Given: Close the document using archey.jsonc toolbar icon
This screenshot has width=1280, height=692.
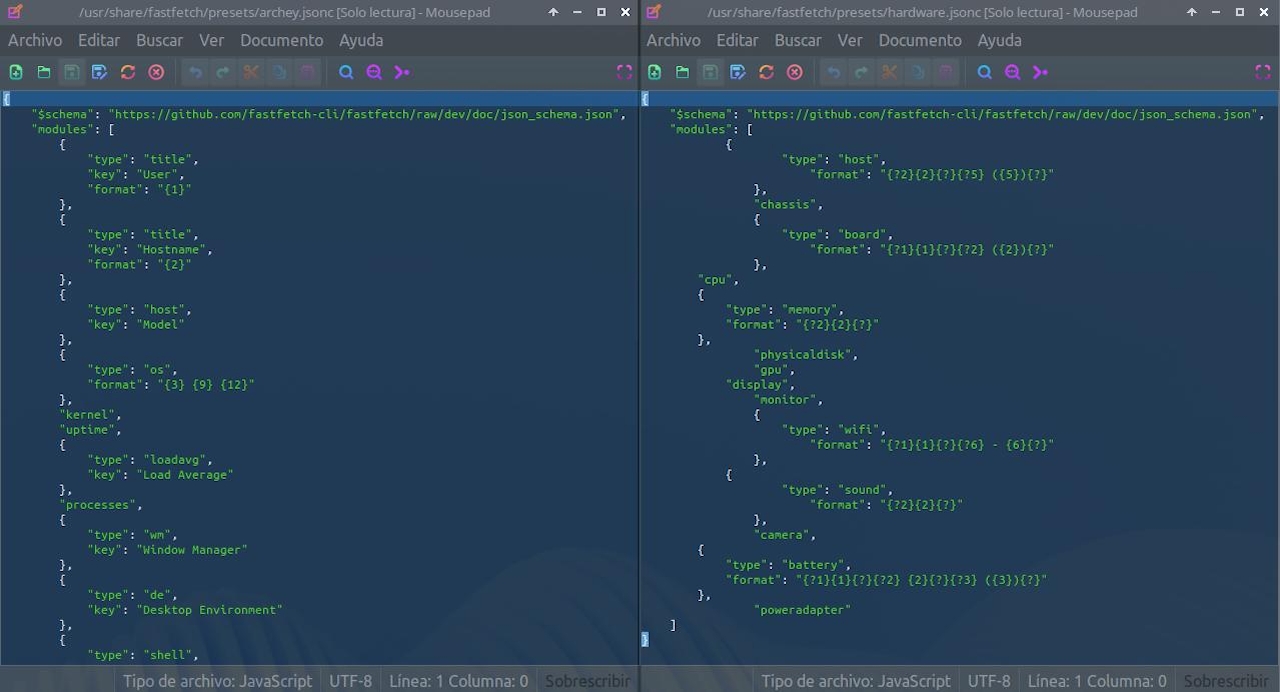Looking at the screenshot, I should [x=156, y=72].
